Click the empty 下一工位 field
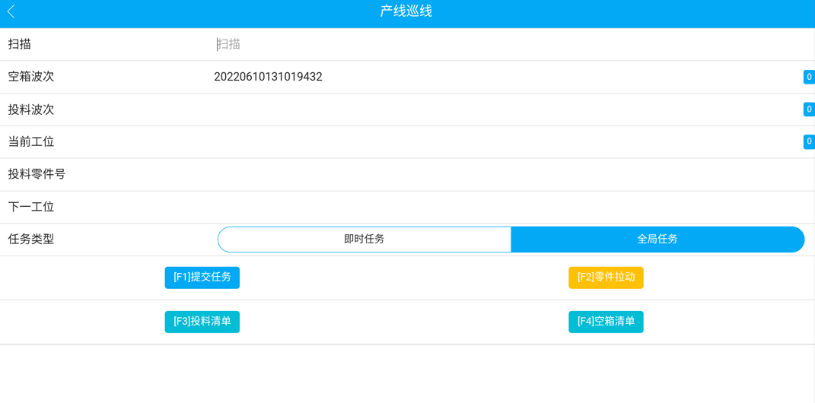The height and width of the screenshot is (403, 815). [x=512, y=207]
